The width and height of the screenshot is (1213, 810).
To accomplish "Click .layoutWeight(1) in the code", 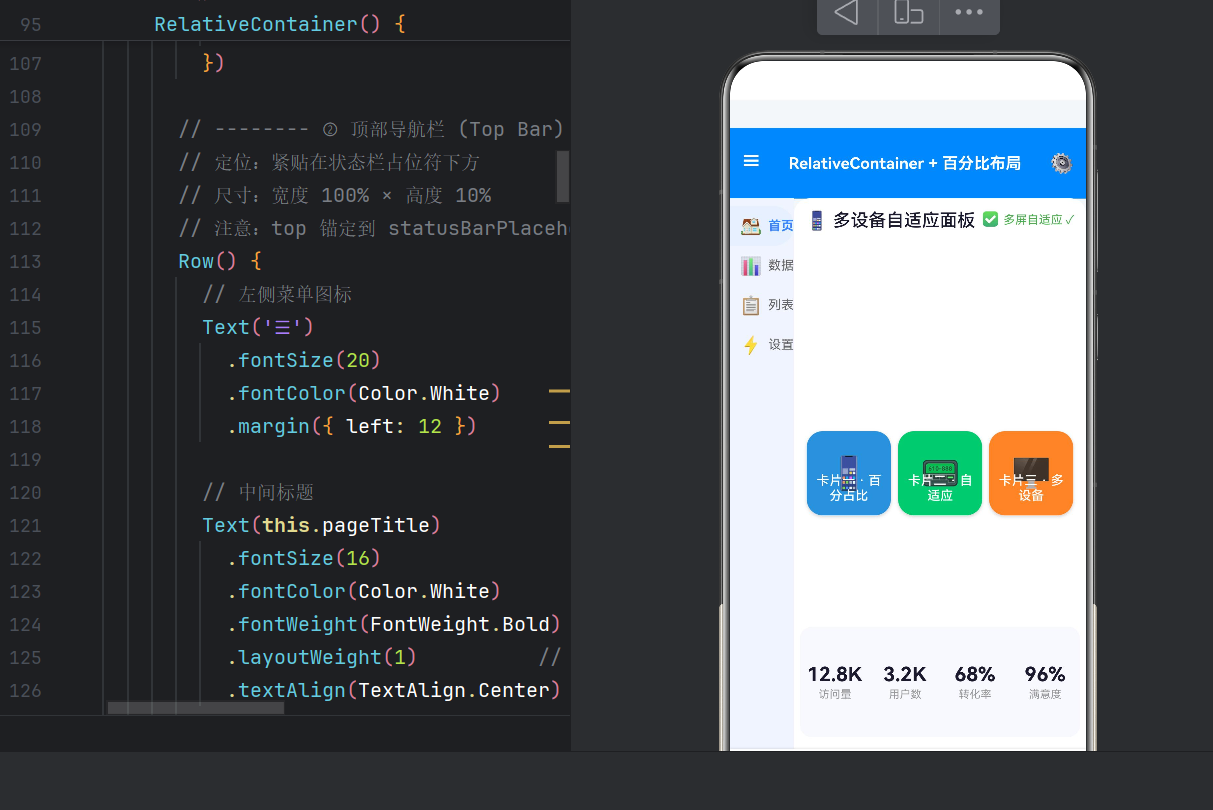I will click(x=322, y=657).
